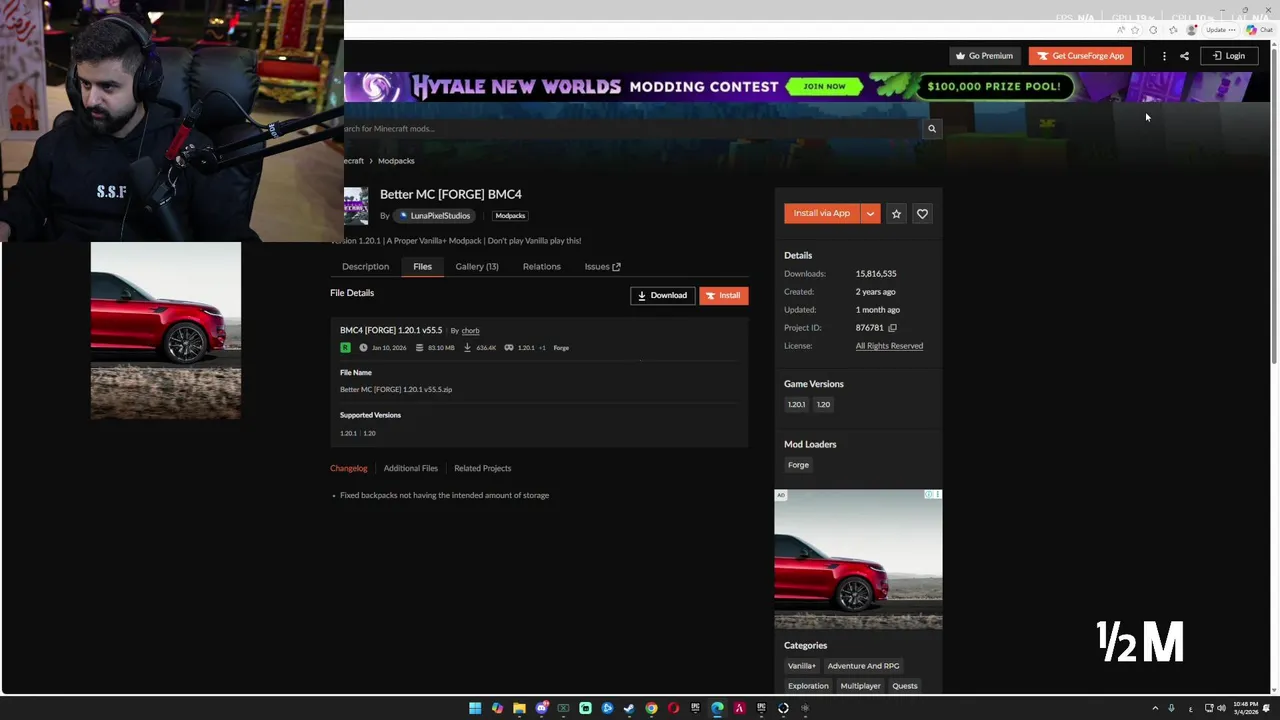Click the Quests category tag
1280x720 pixels.
pyautogui.click(x=904, y=686)
